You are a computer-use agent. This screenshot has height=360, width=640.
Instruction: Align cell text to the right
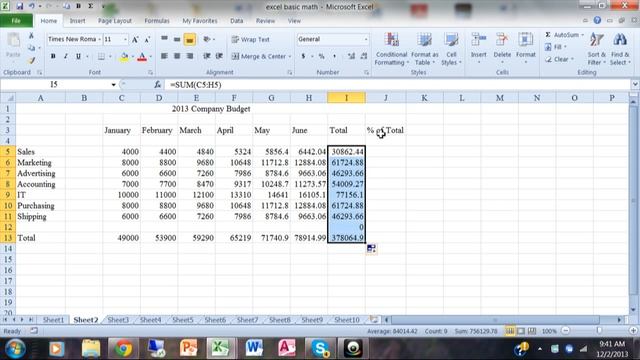(189, 56)
